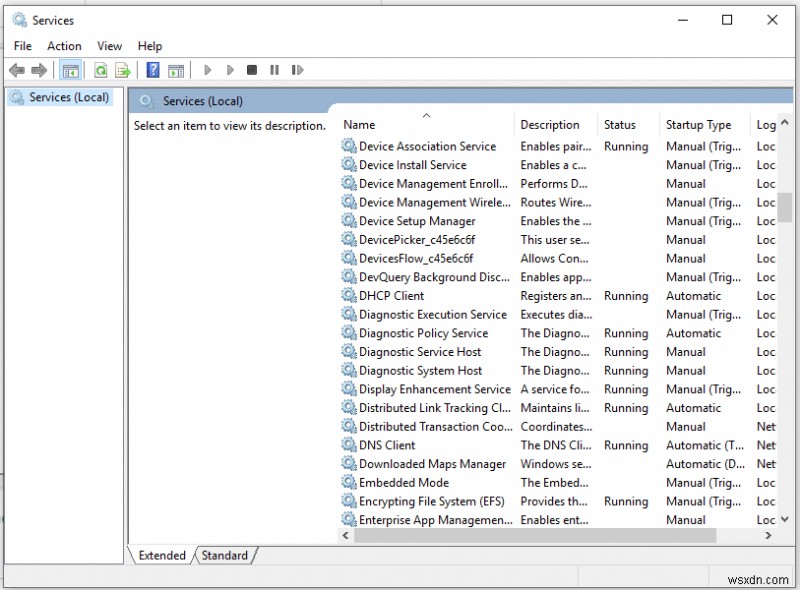Image resolution: width=800 pixels, height=590 pixels.
Task: Open the Action menu
Action: (64, 46)
